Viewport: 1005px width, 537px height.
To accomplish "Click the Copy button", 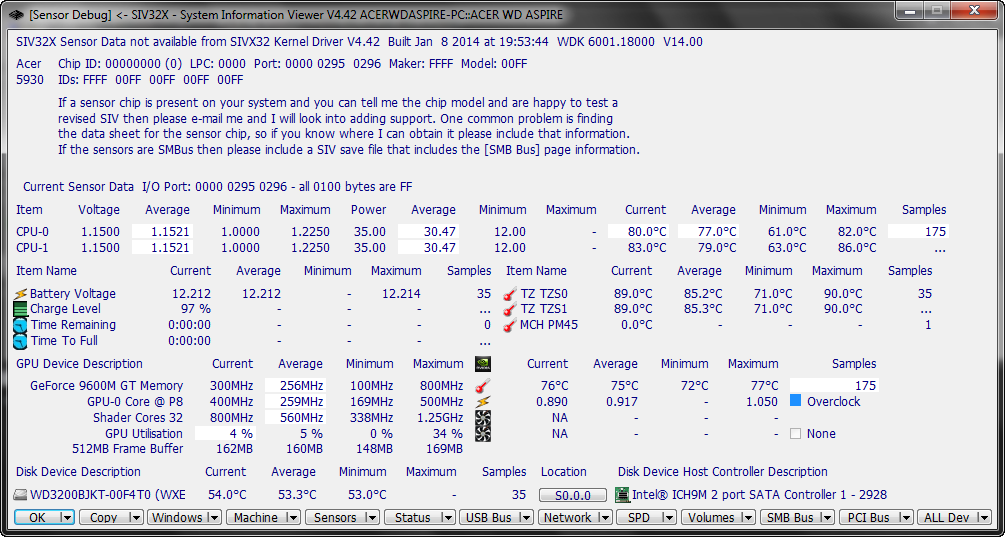I will [103, 517].
